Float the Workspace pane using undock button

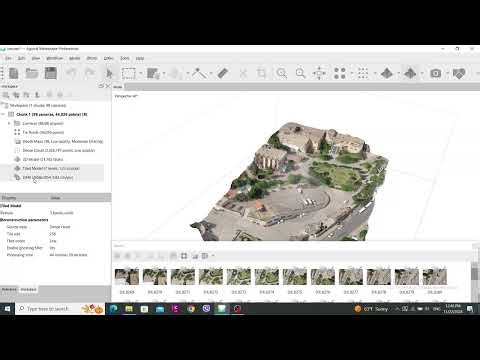(x=101, y=86)
